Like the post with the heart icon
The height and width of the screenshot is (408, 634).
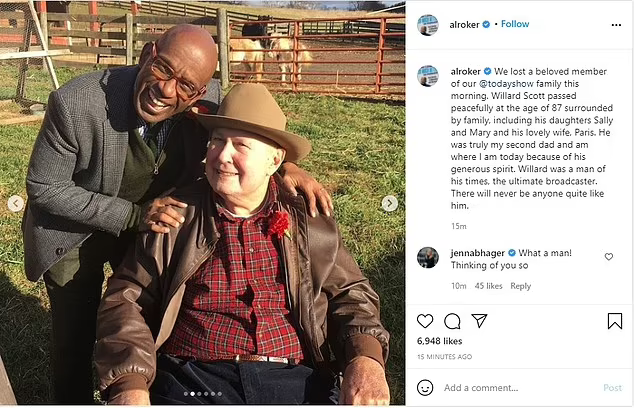tap(426, 321)
